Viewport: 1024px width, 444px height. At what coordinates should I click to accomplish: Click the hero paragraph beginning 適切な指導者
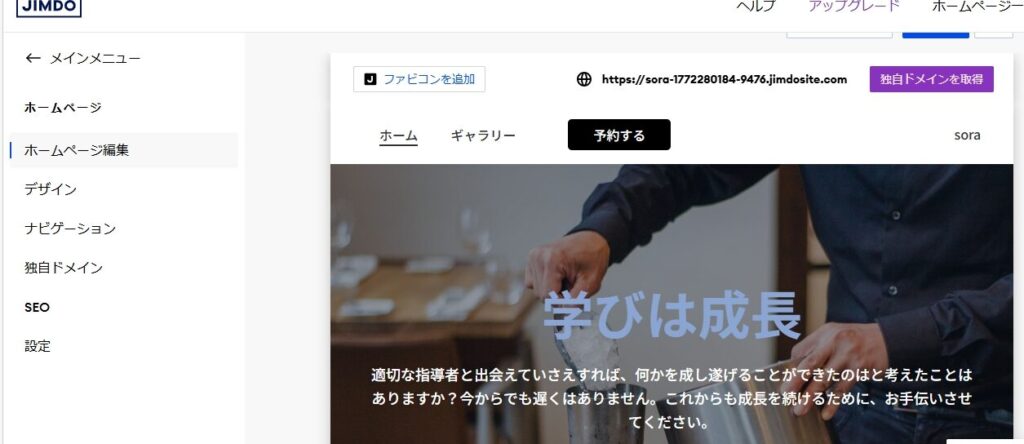click(672, 398)
